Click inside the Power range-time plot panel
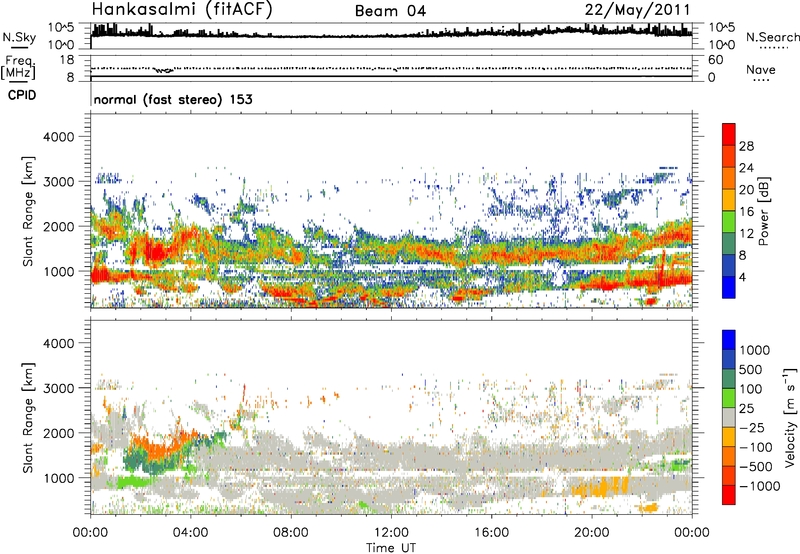Screen dimensions: 800x554 391,210
